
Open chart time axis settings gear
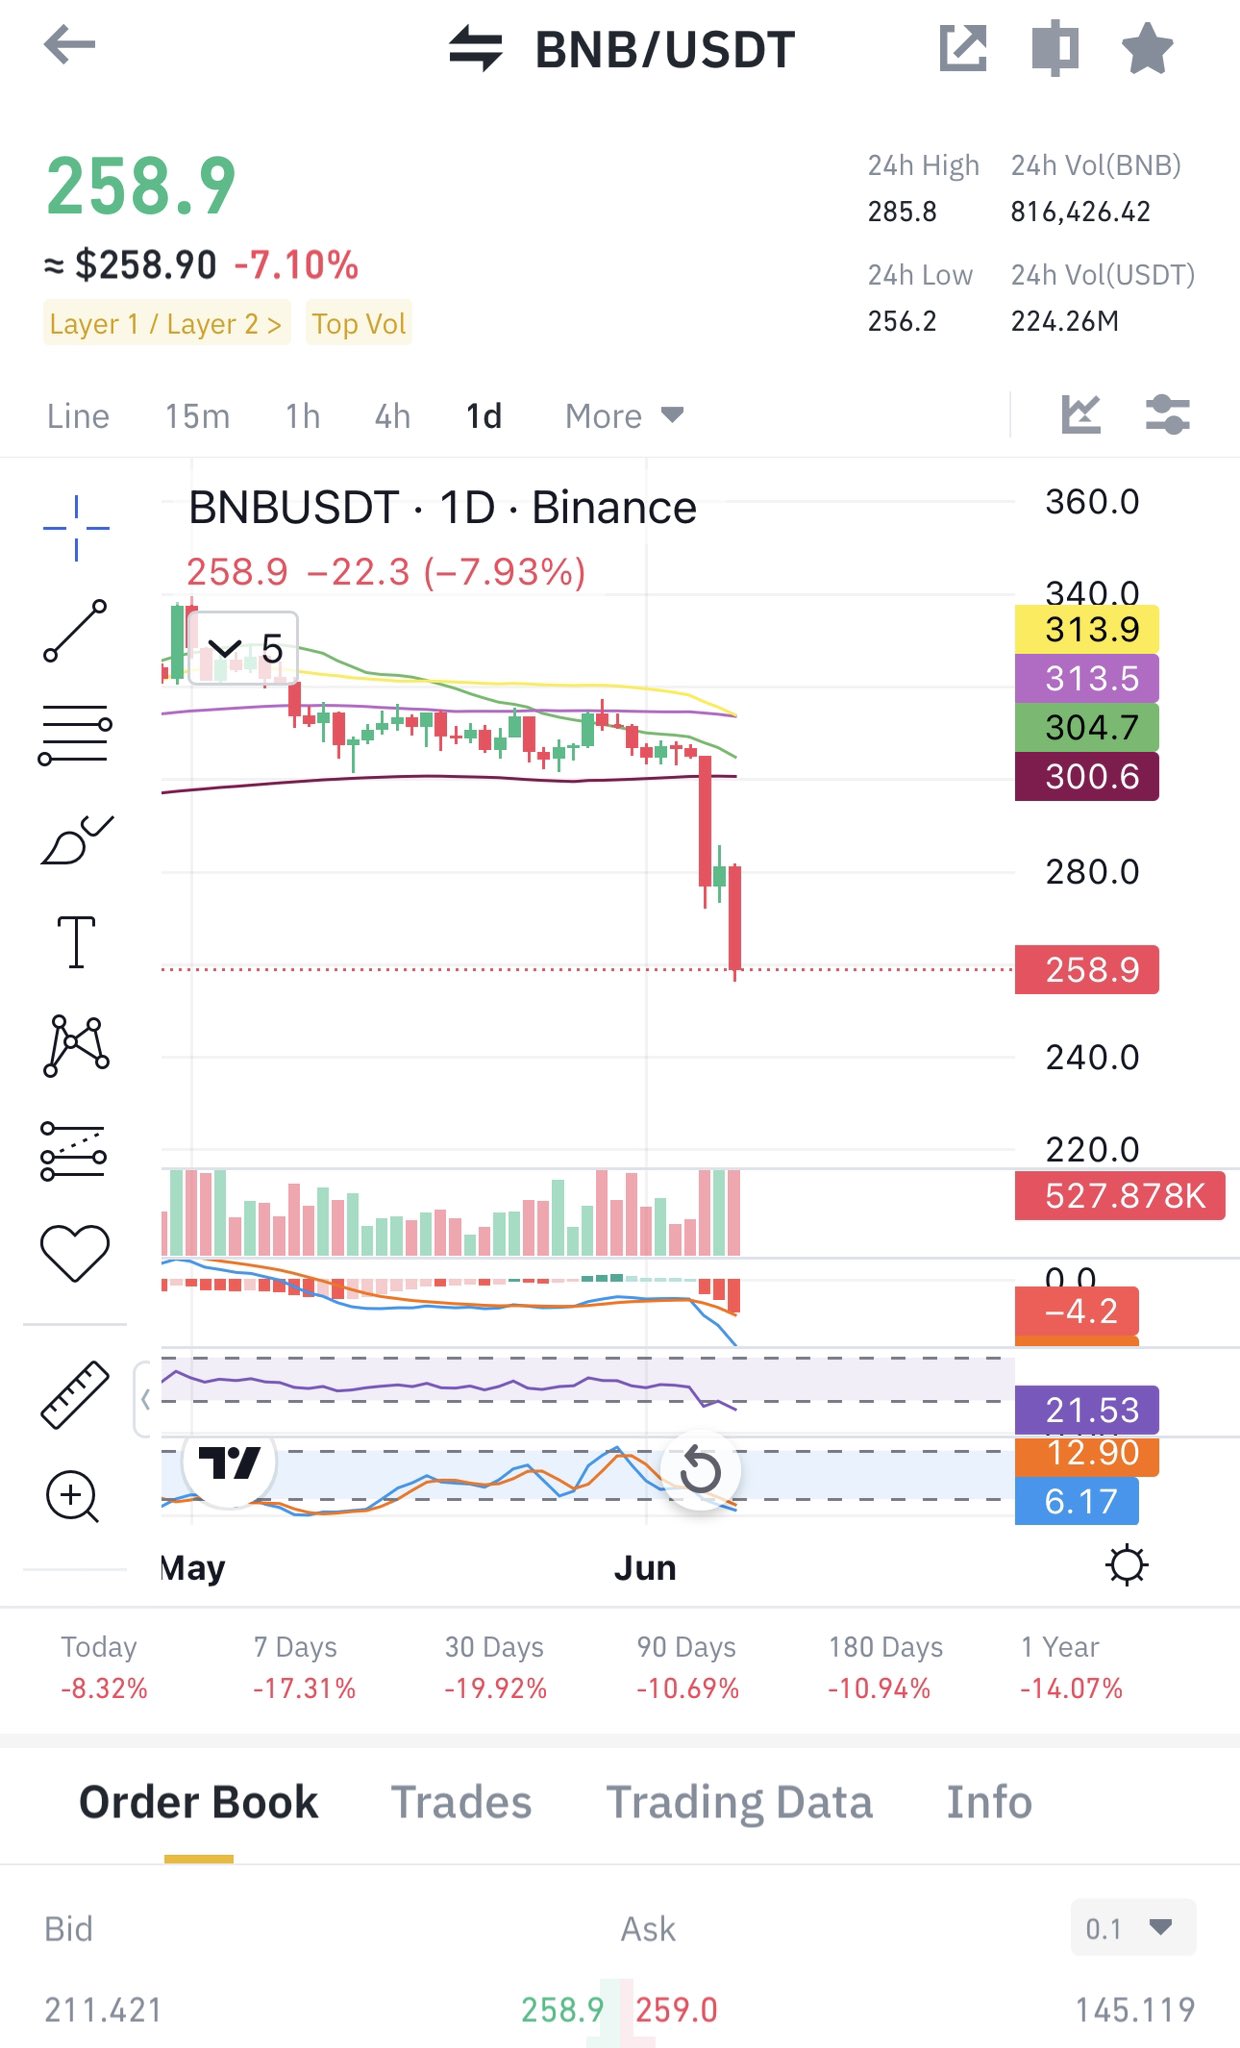[x=1127, y=1565]
